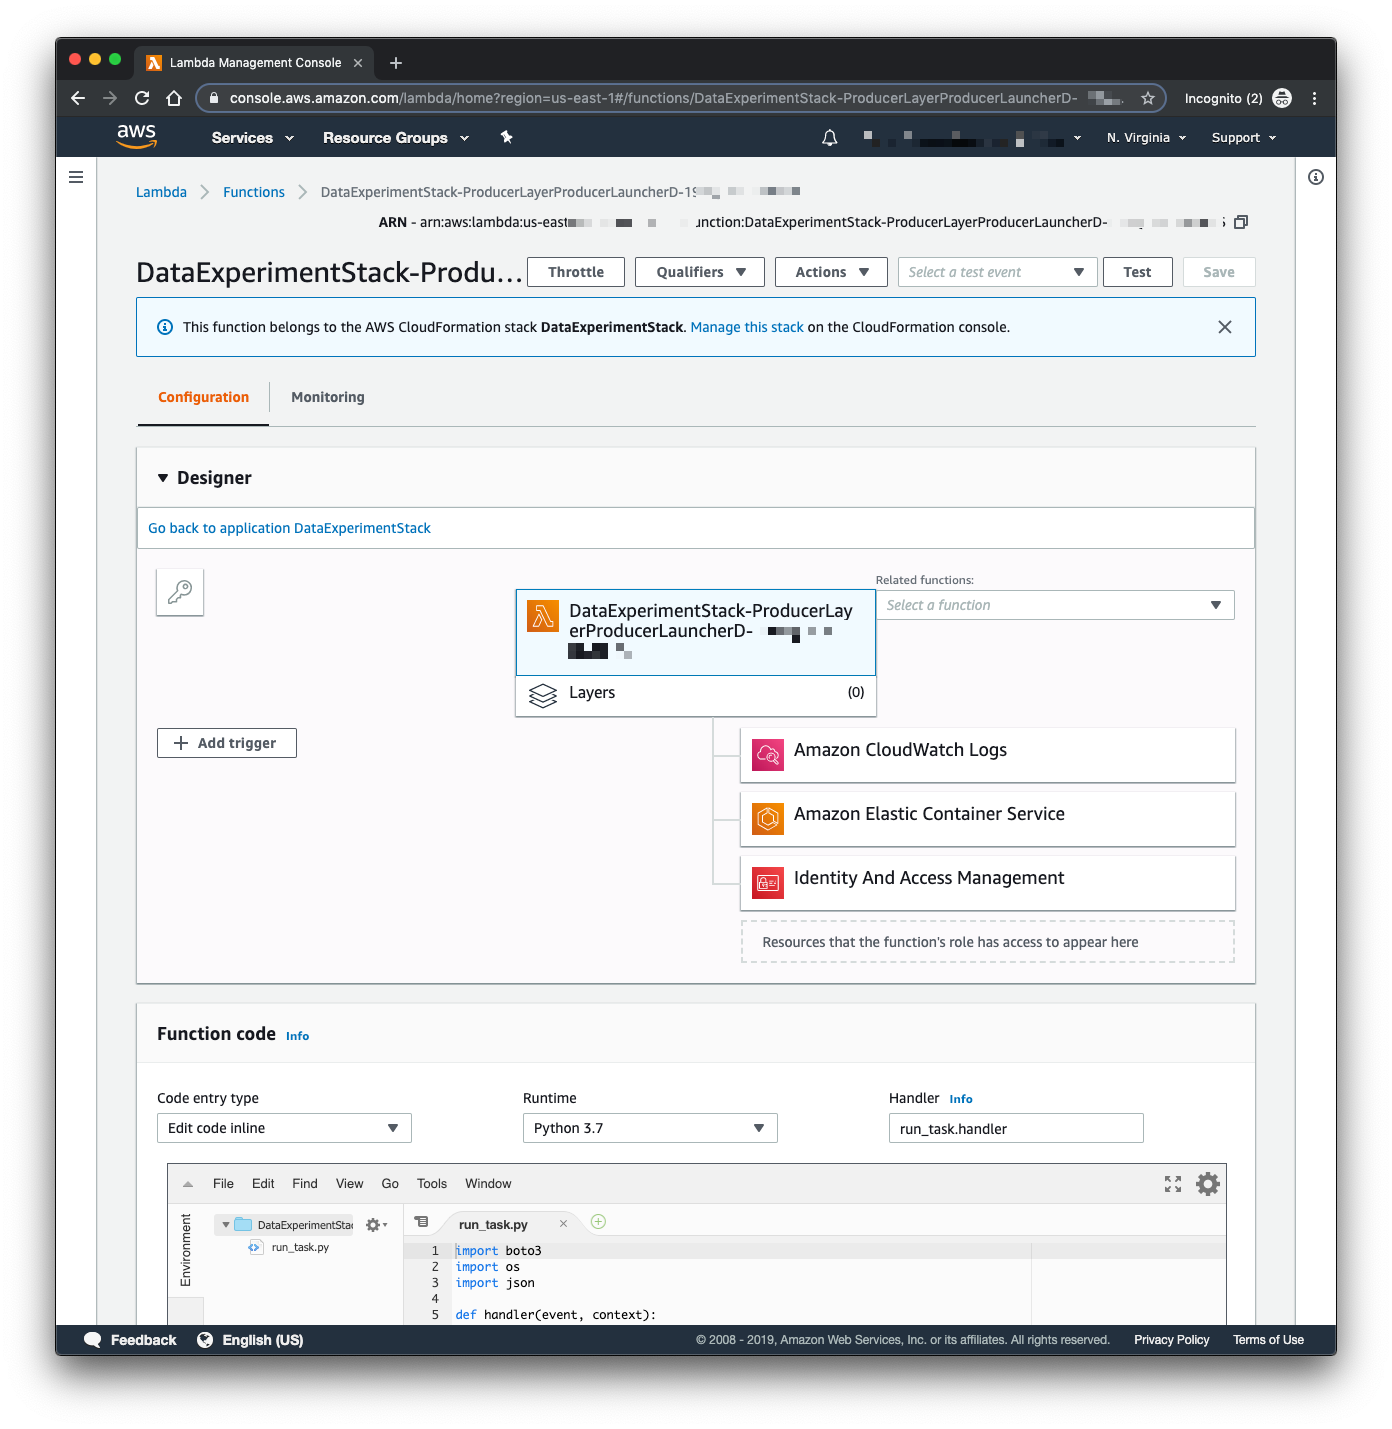This screenshot has height=1429, width=1392.
Task: Open the pinned shortcuts pin icon
Action: click(507, 137)
